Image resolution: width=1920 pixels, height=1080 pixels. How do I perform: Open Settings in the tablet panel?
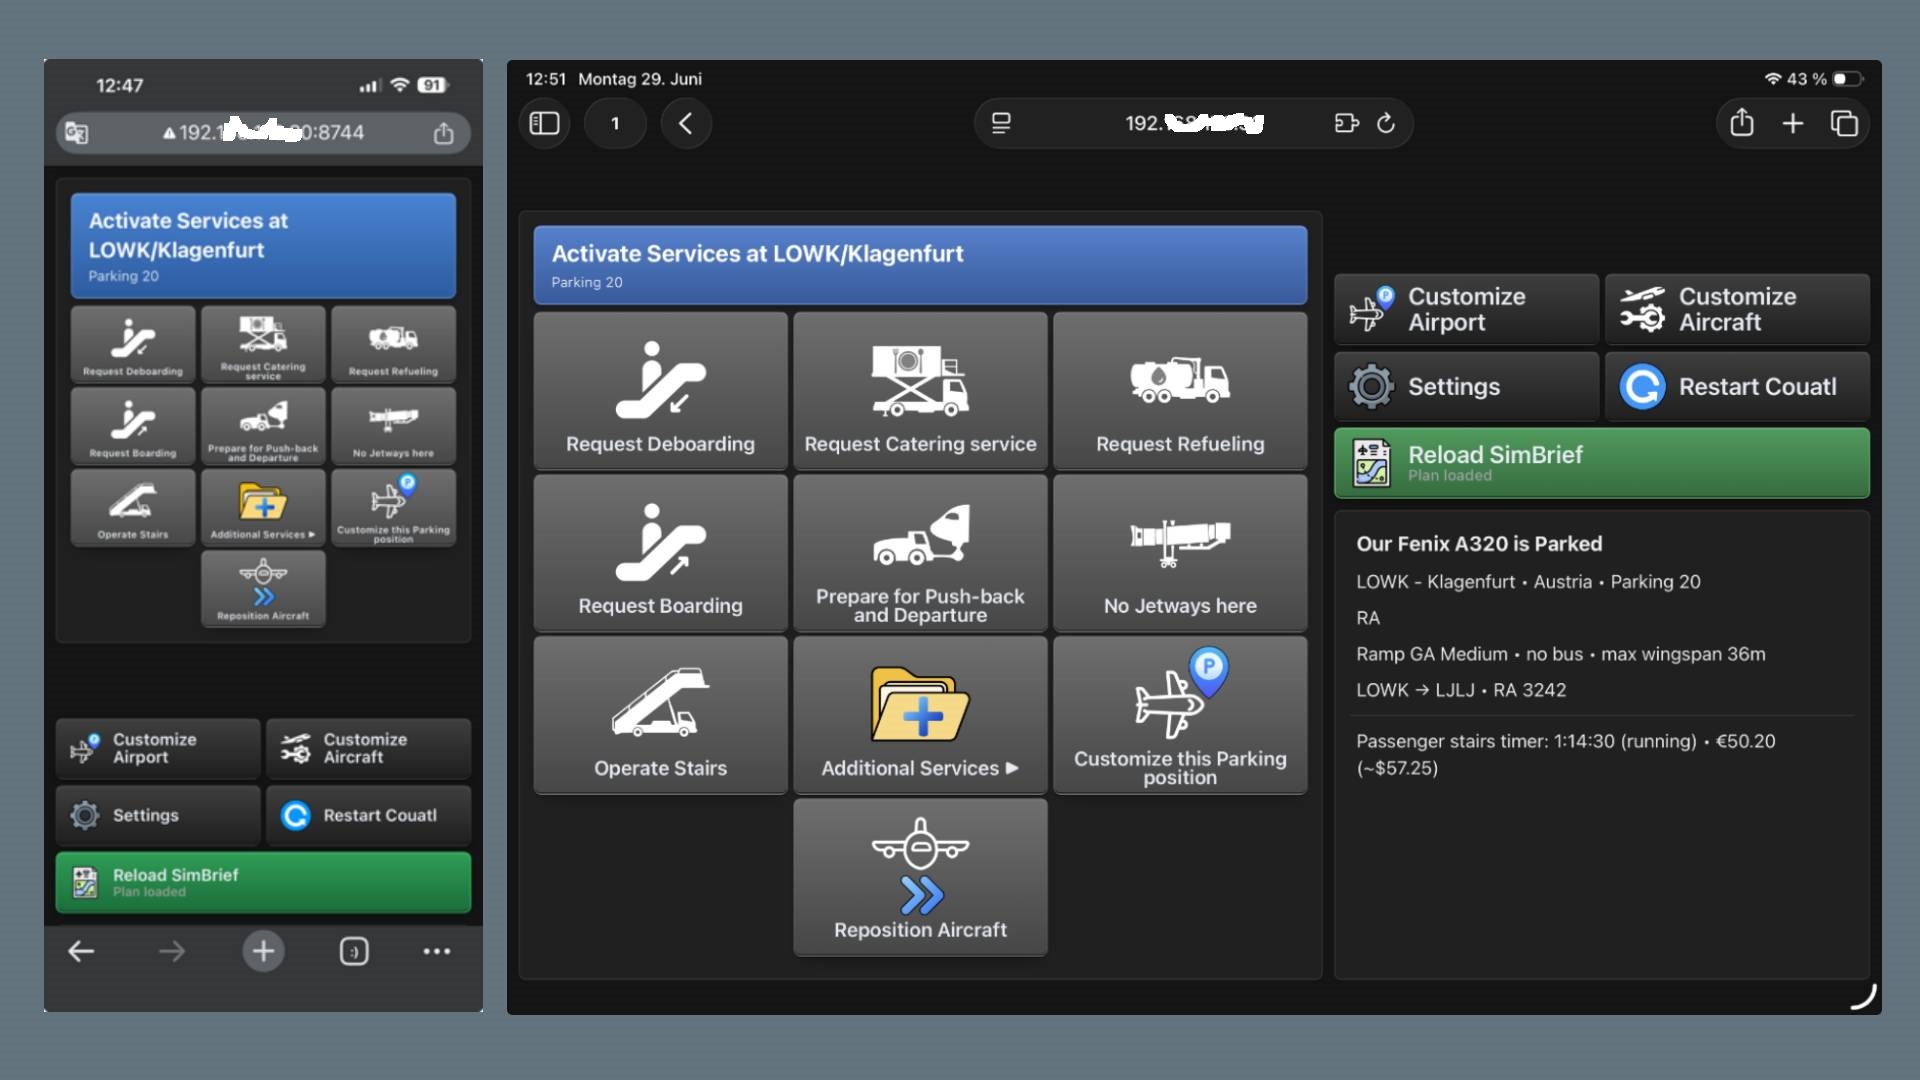1466,386
